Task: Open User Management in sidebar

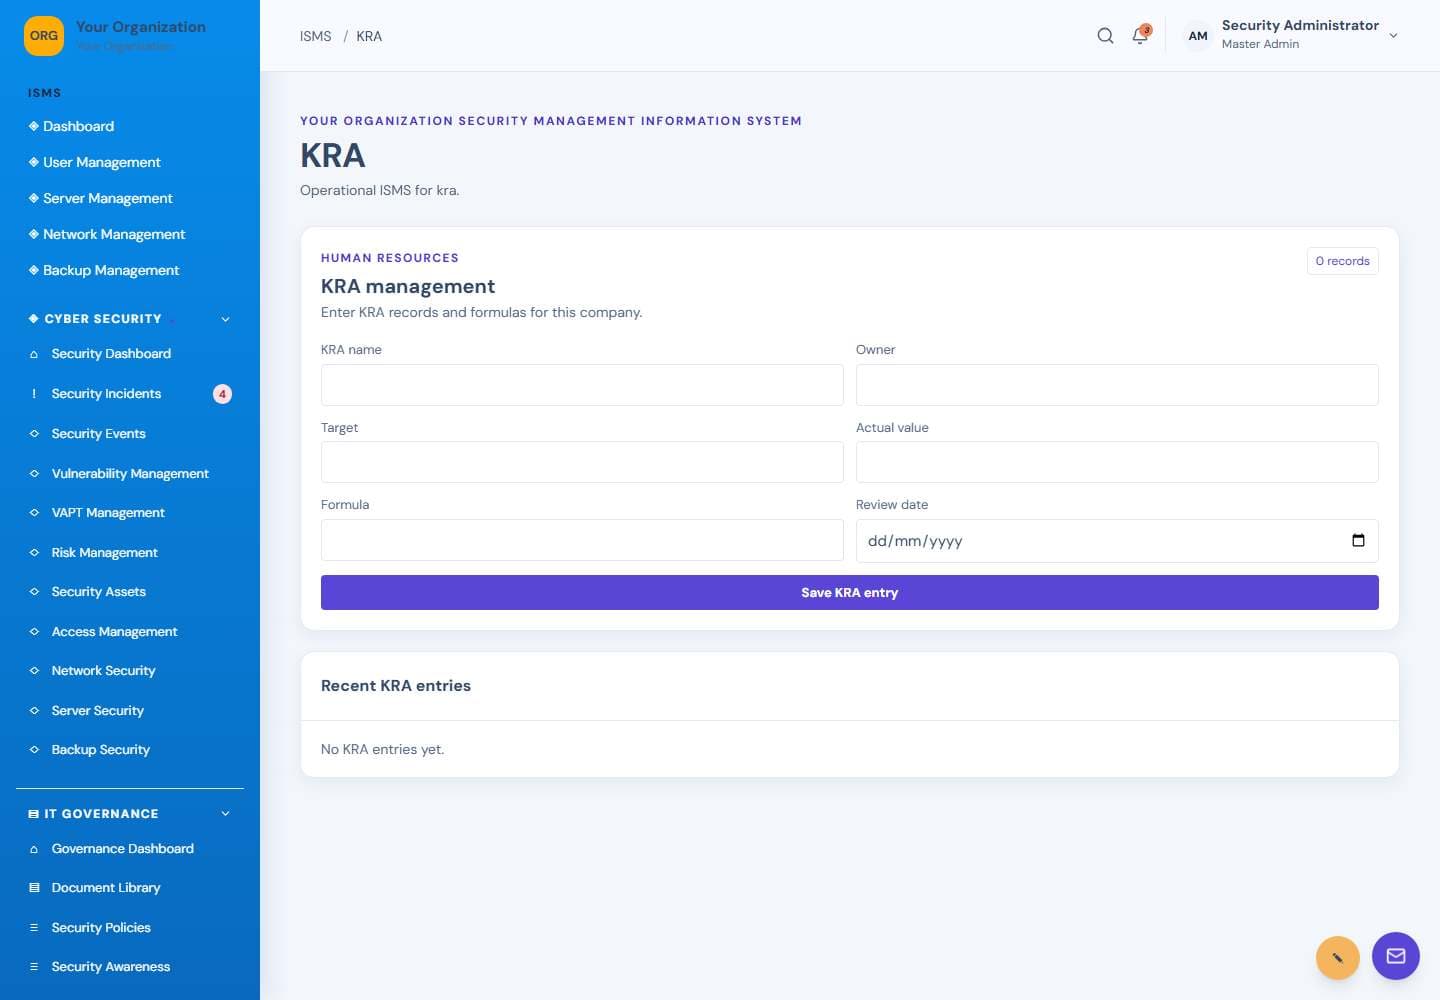Action: coord(102,162)
